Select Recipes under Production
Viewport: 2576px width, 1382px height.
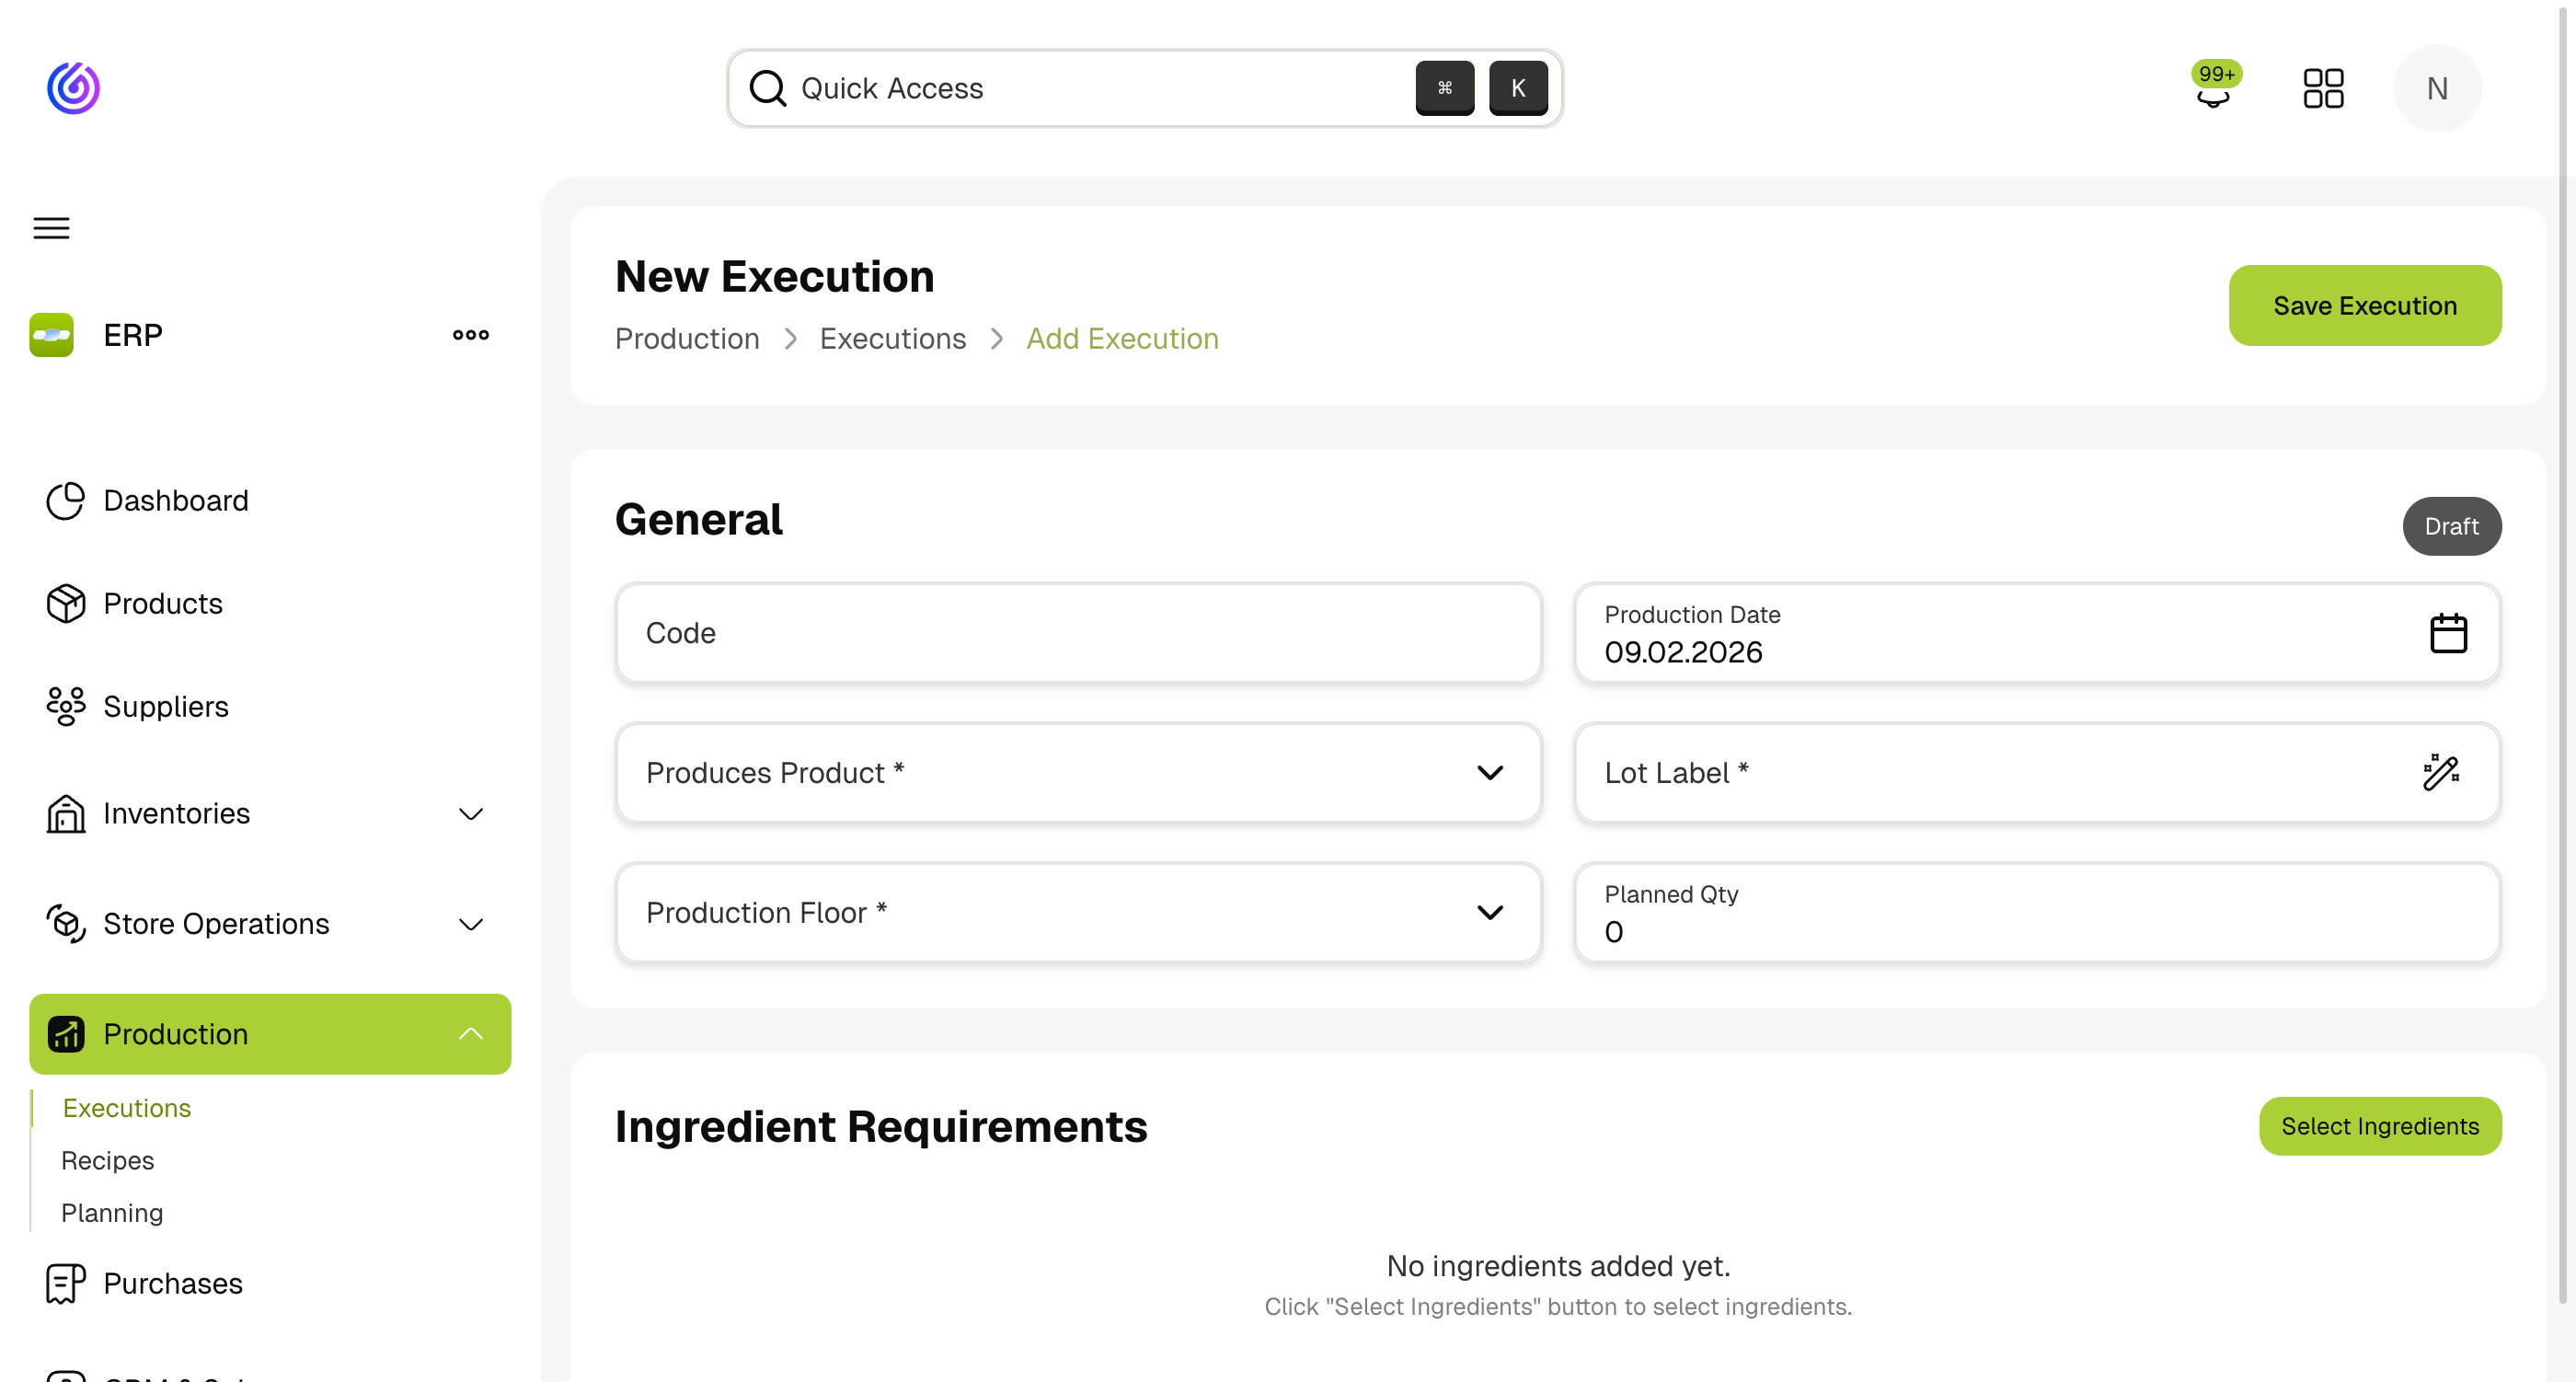(x=107, y=1160)
